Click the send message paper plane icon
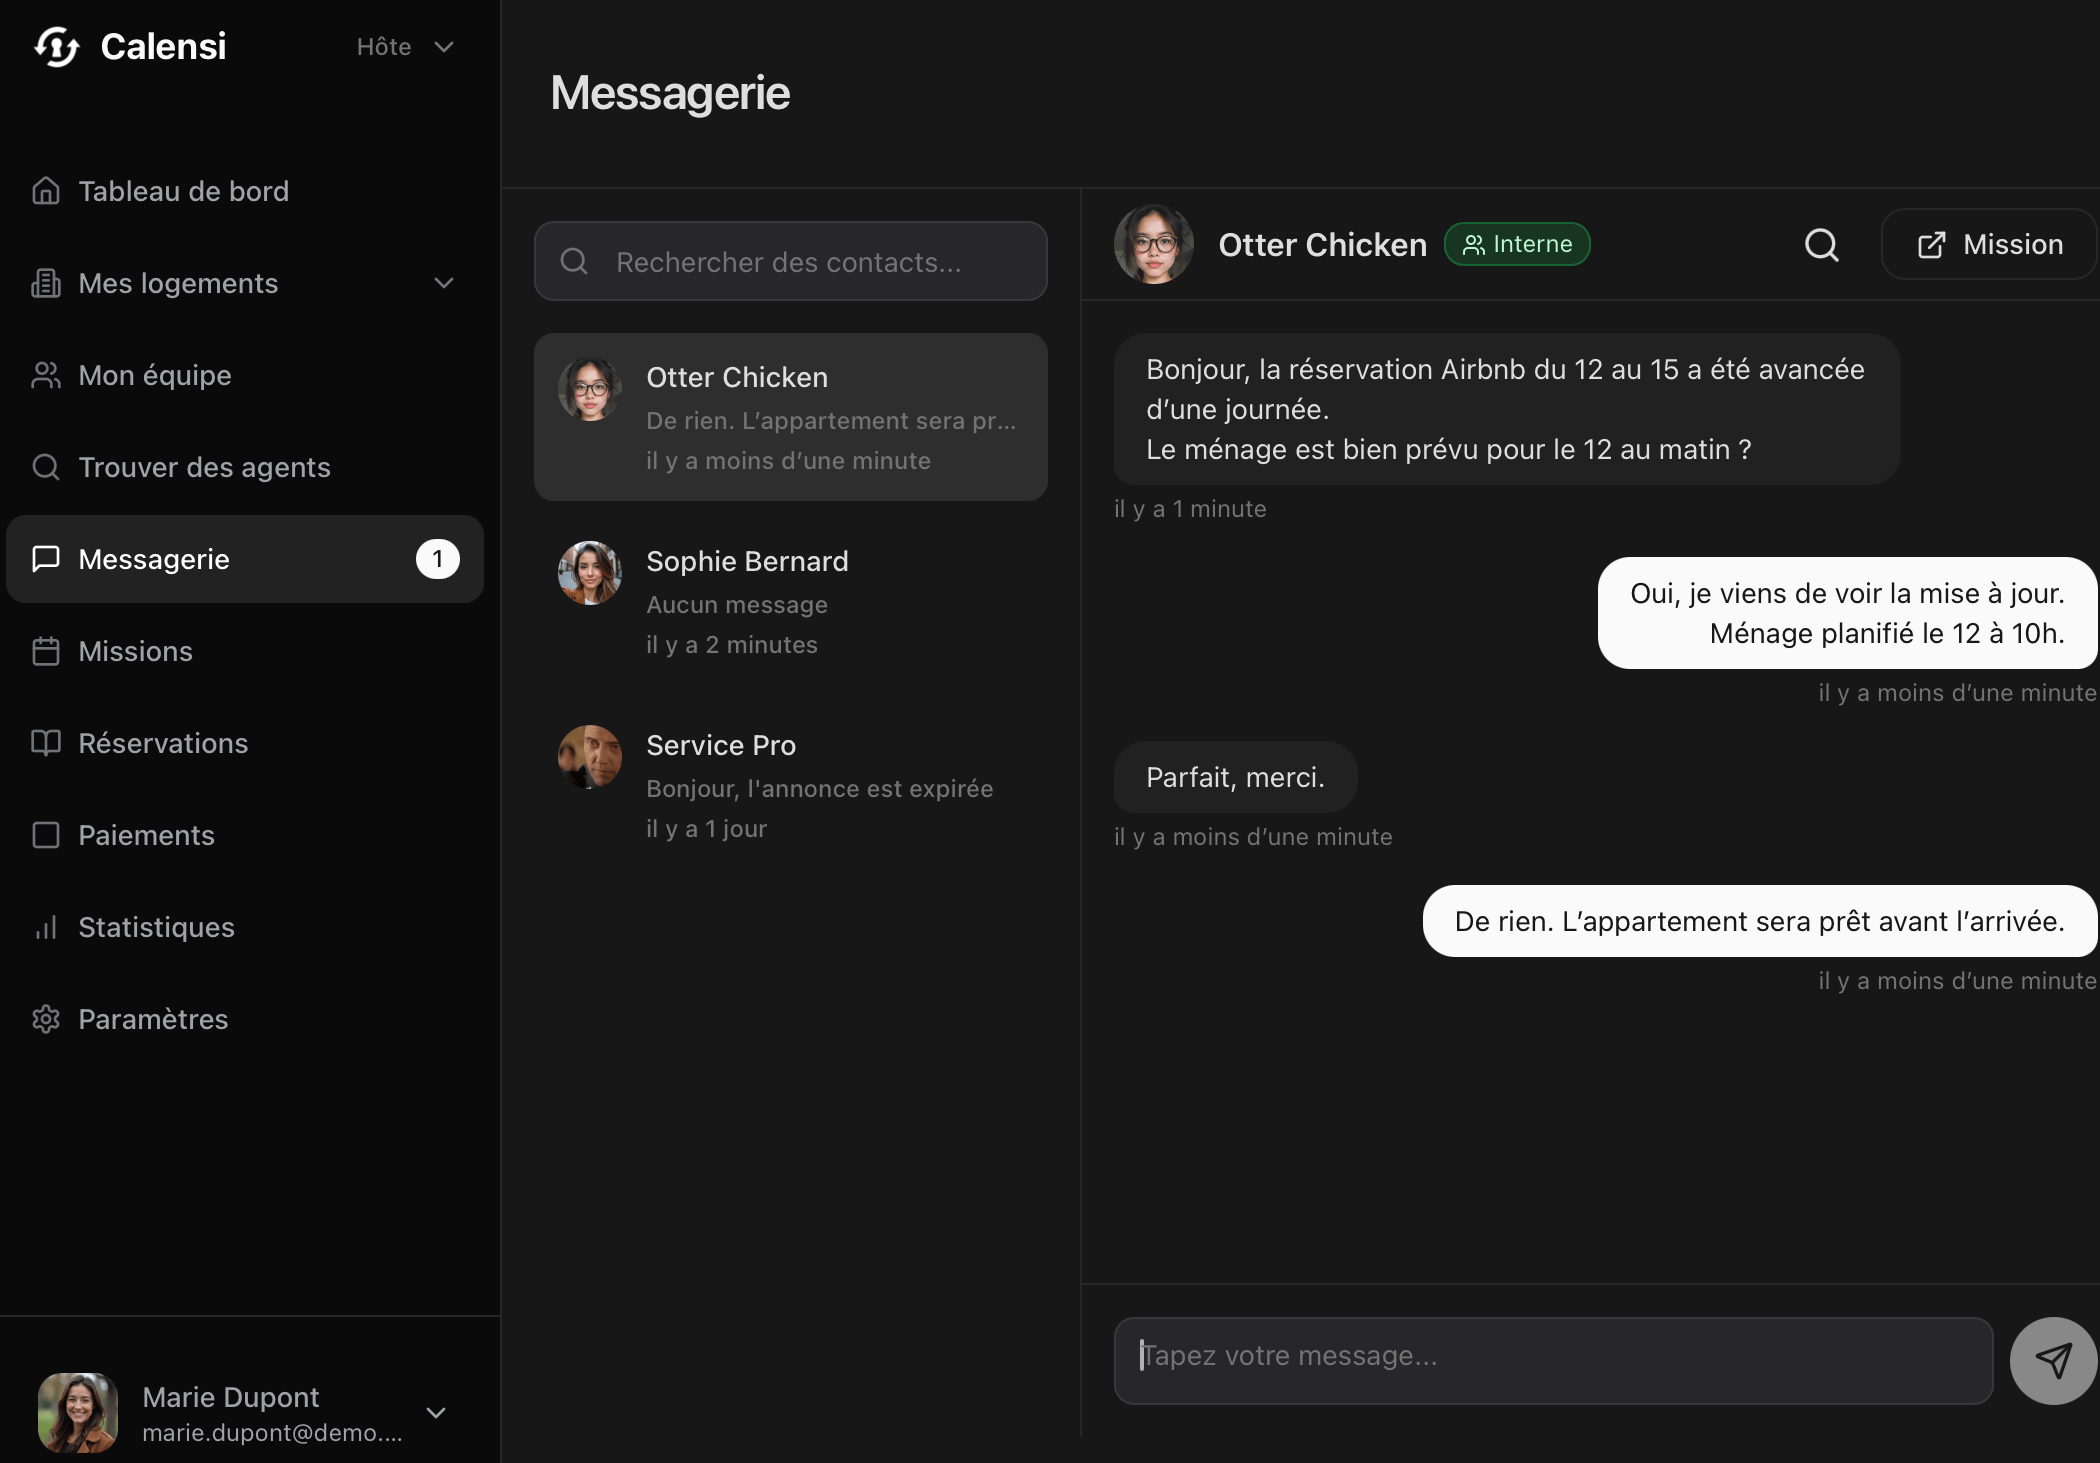This screenshot has width=2100, height=1463. [x=2053, y=1360]
